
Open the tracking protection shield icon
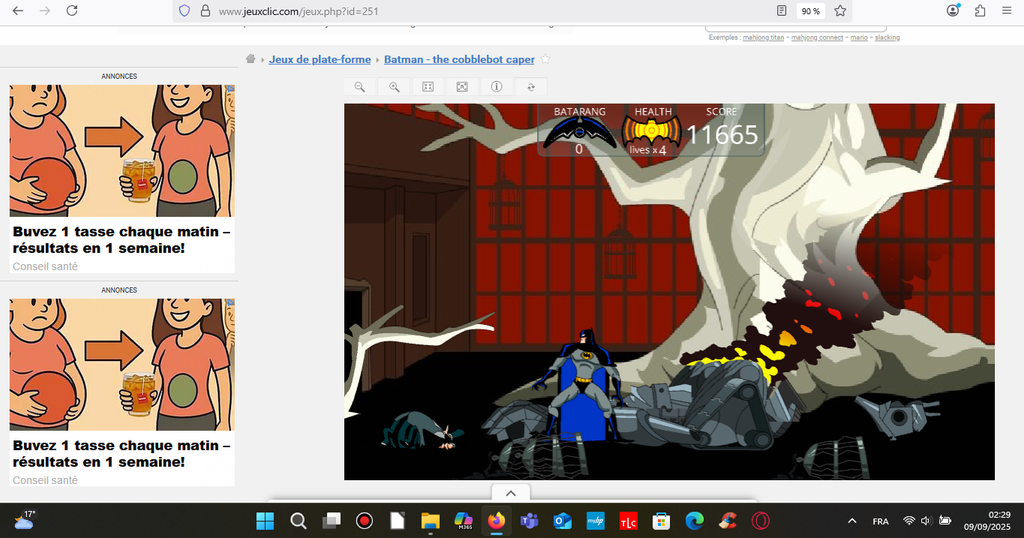point(184,11)
